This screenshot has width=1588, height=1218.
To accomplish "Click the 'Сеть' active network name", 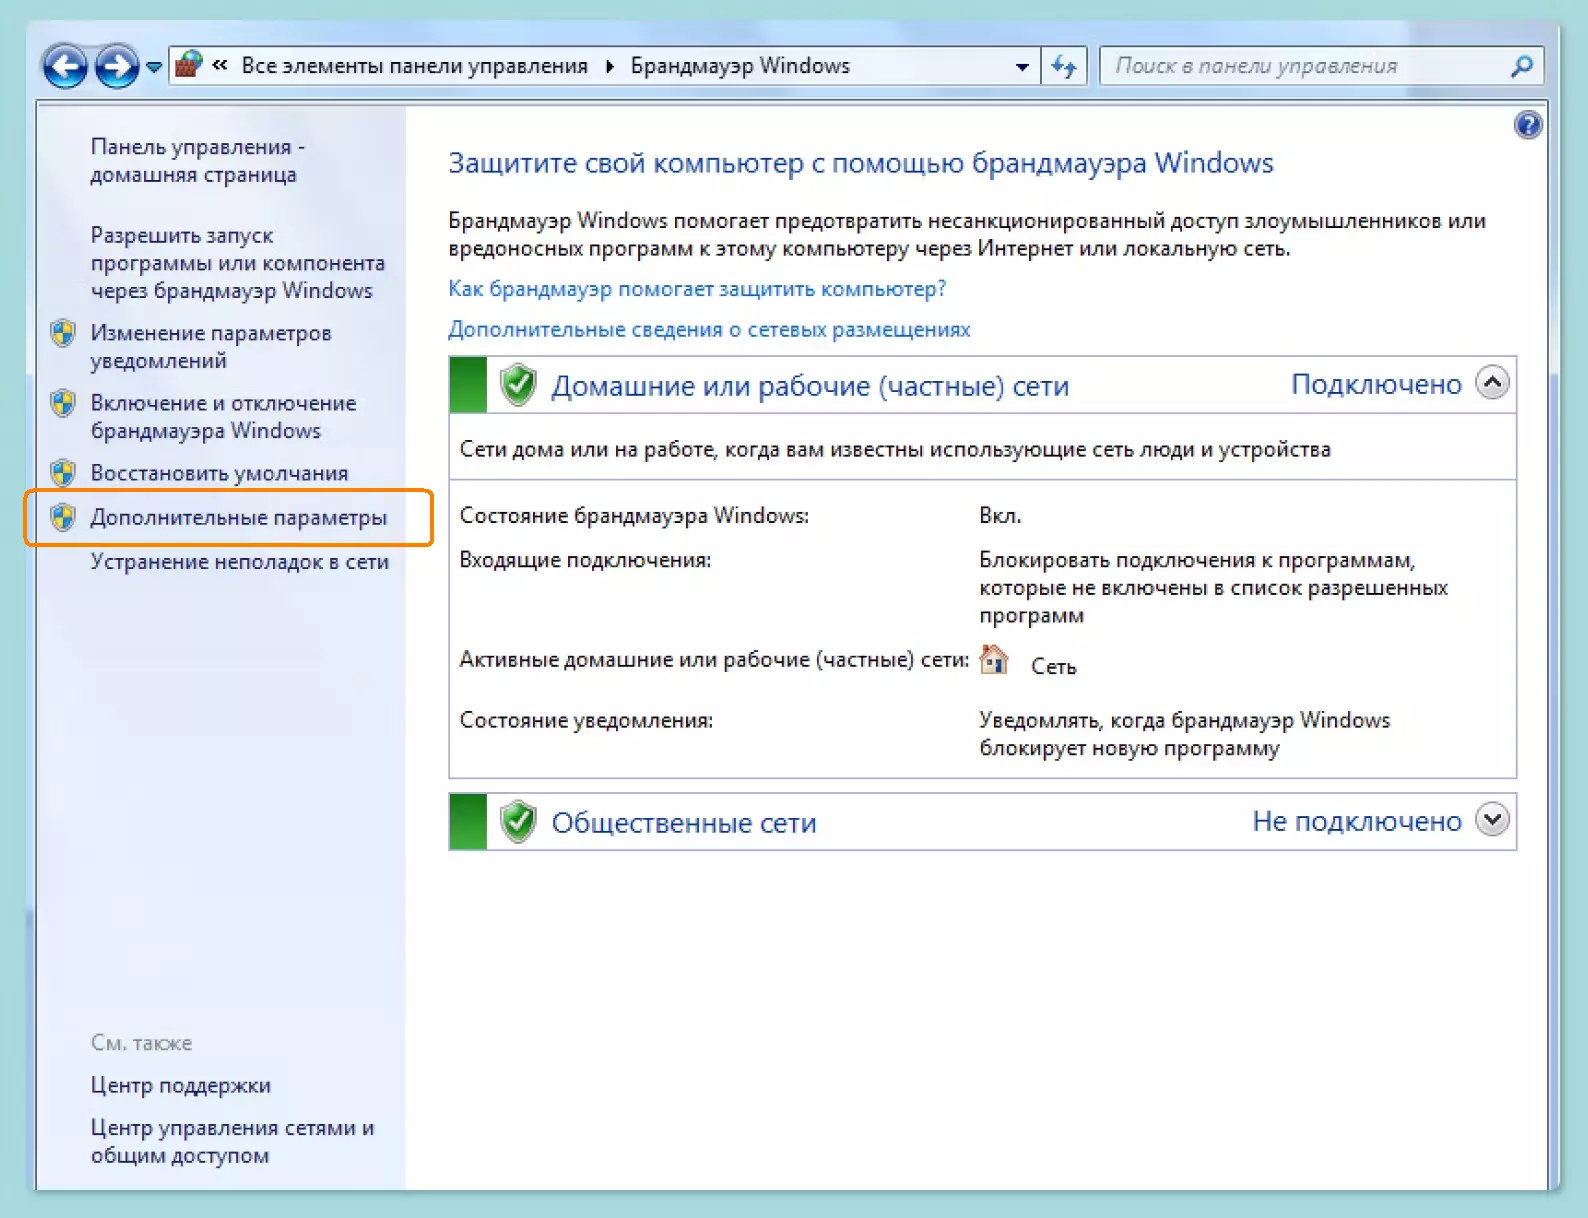I will pos(1054,667).
